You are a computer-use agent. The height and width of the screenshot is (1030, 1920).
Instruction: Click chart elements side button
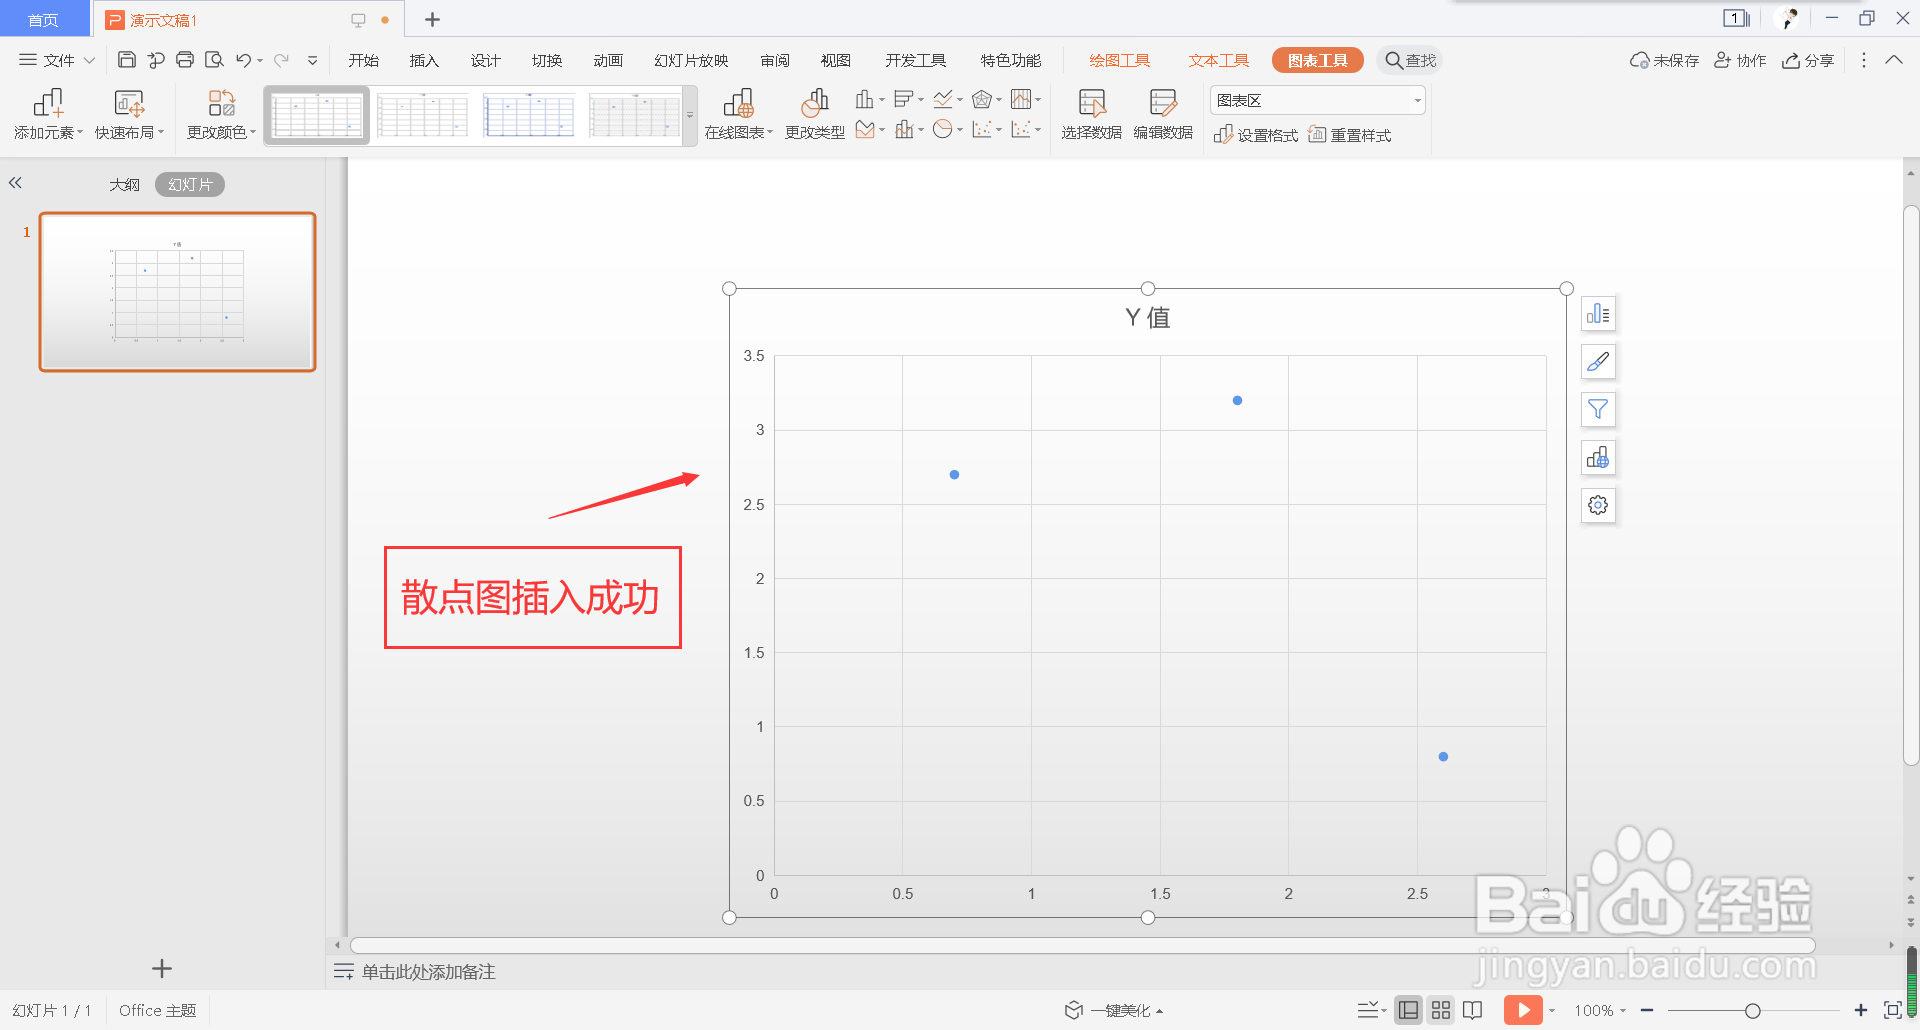(x=1598, y=314)
